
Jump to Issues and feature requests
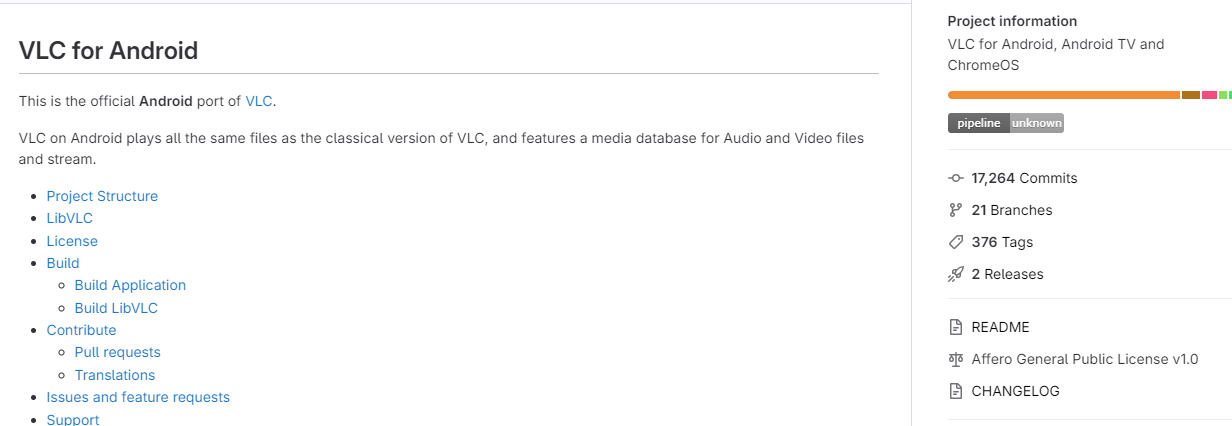[138, 397]
